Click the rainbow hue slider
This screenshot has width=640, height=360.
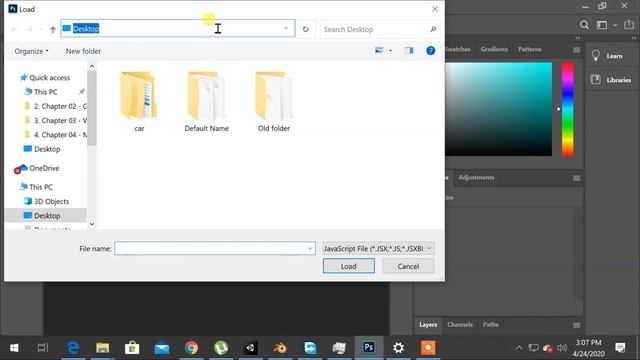[567, 109]
